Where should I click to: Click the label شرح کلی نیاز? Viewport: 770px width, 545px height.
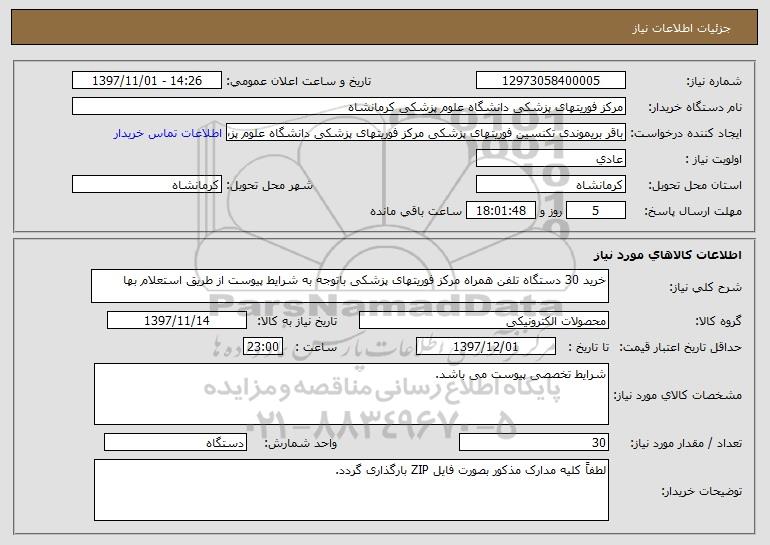click(706, 287)
